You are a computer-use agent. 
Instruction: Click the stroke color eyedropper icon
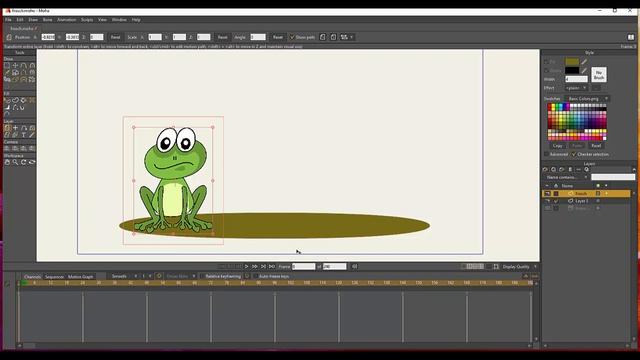(x=584, y=71)
